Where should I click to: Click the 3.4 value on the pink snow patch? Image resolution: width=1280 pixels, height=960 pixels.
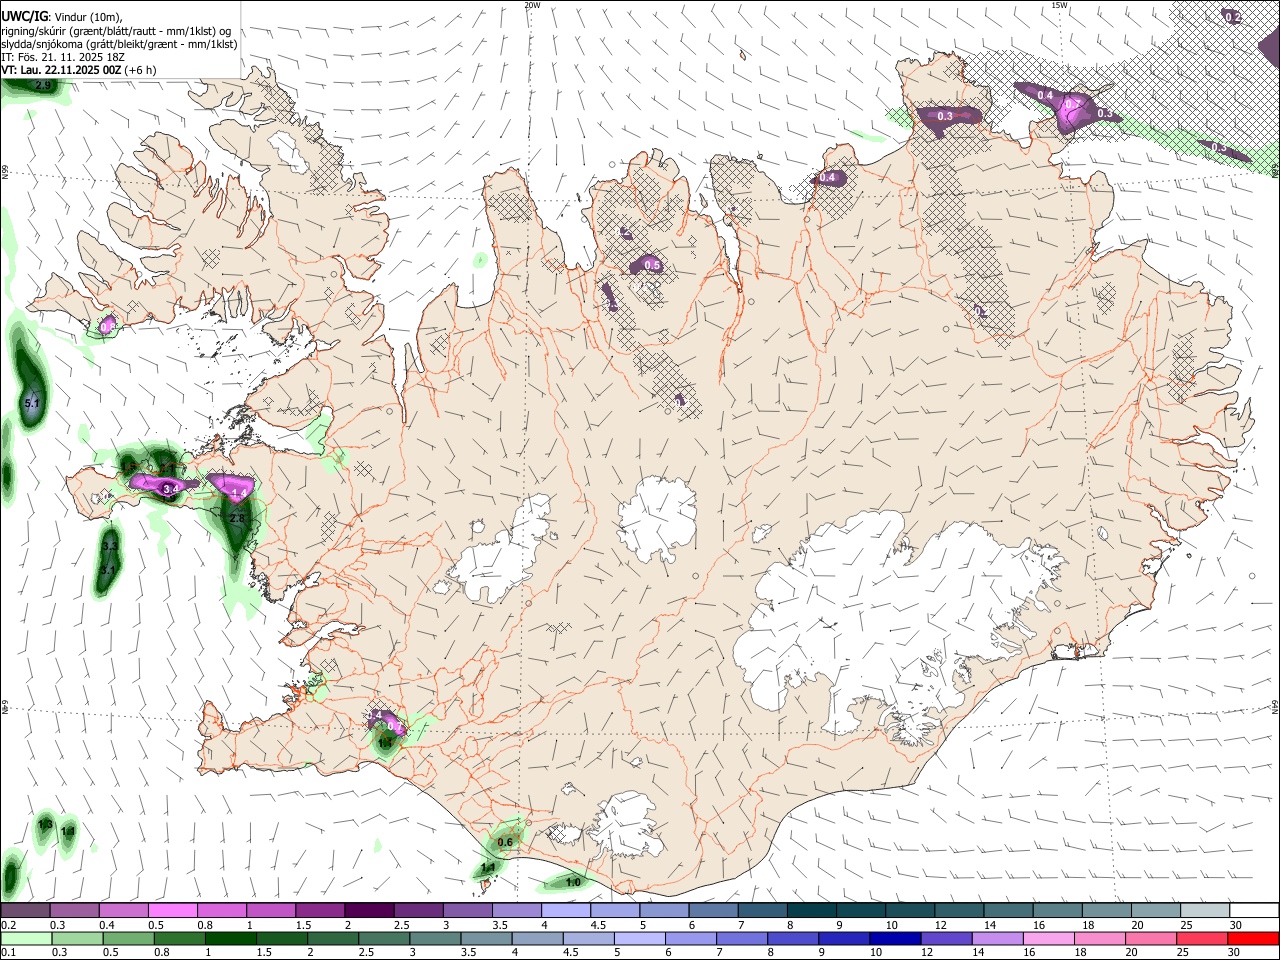point(170,488)
